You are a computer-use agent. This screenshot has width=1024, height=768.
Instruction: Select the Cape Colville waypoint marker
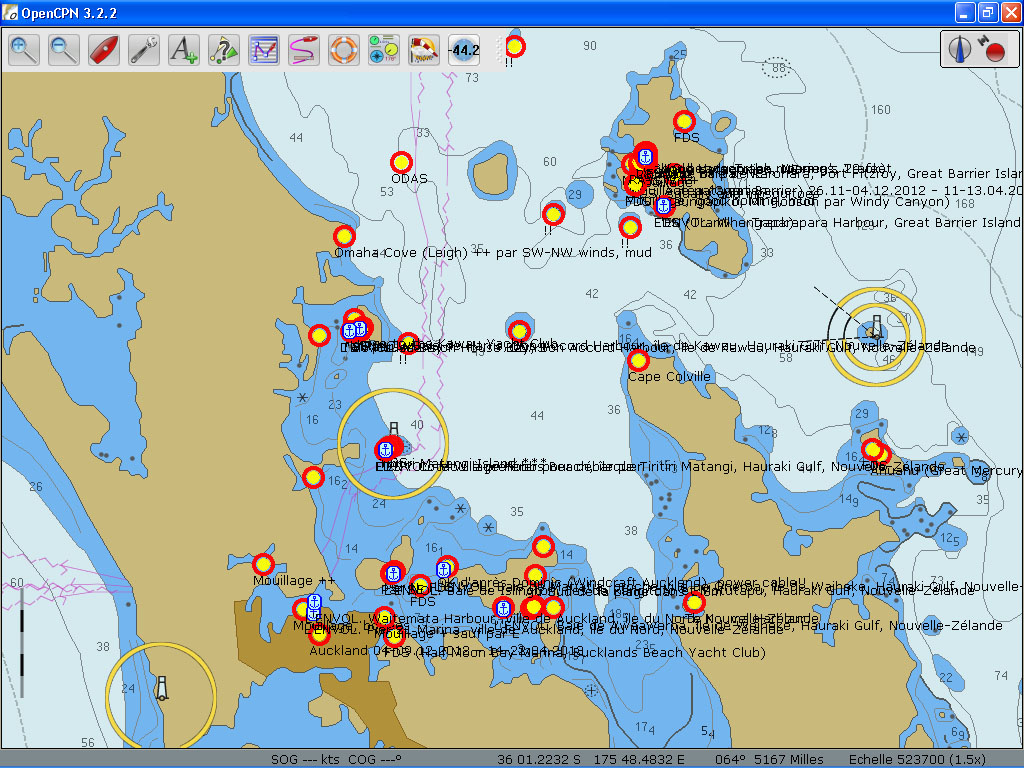click(x=638, y=360)
